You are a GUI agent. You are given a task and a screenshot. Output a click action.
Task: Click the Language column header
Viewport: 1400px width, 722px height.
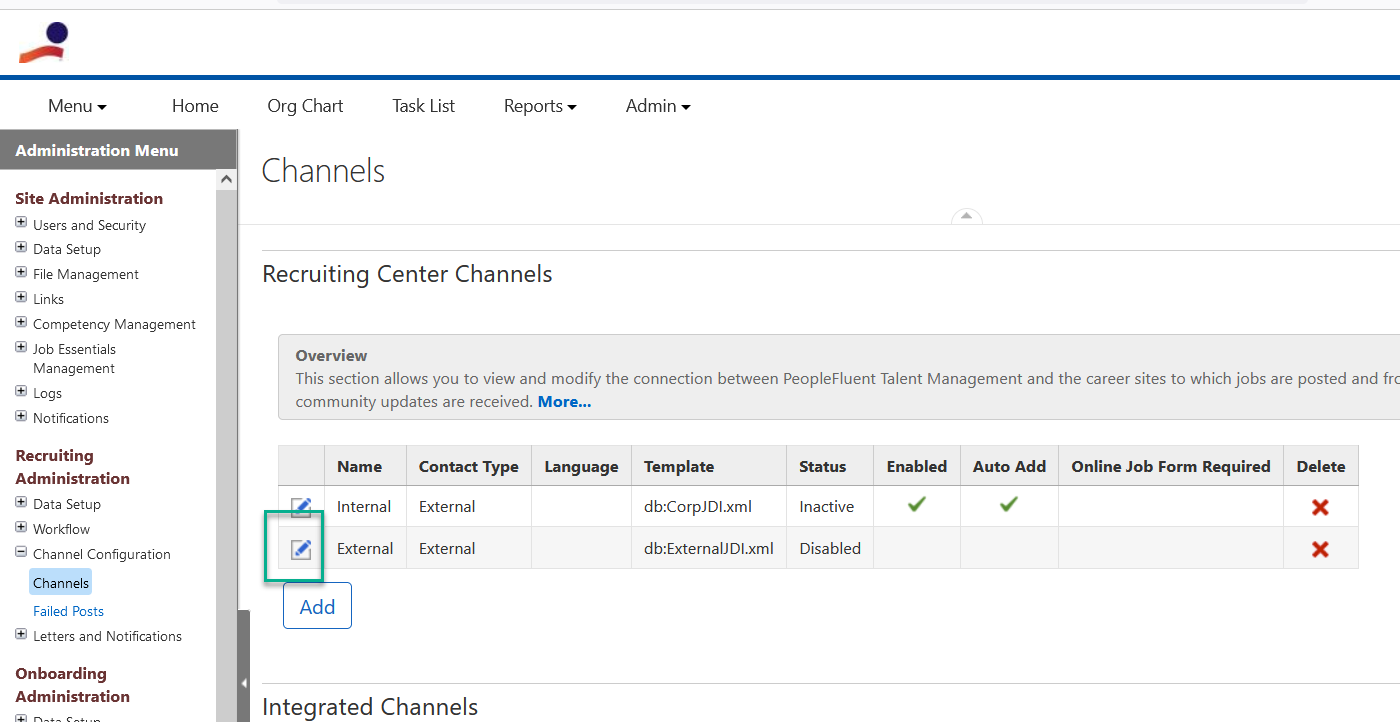click(581, 466)
